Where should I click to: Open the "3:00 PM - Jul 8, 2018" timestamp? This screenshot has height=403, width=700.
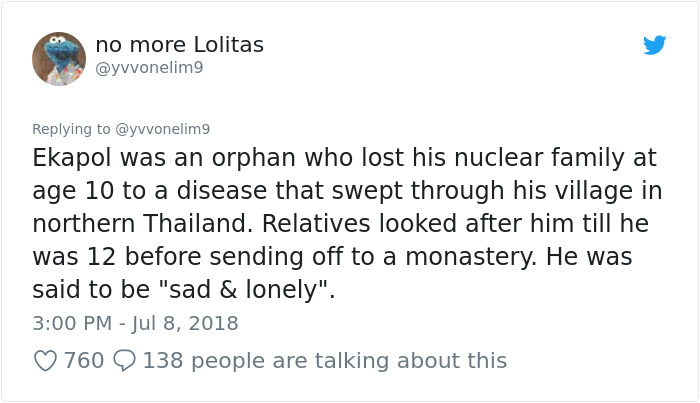135,324
